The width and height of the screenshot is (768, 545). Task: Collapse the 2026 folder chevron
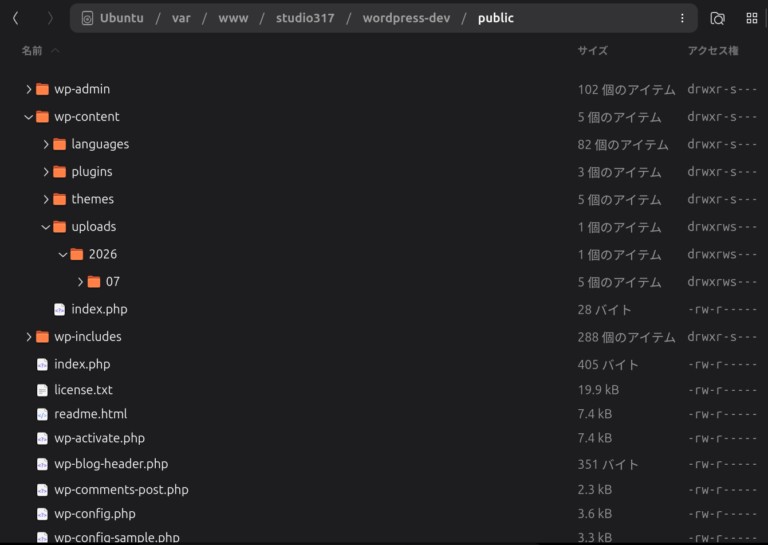(x=63, y=254)
